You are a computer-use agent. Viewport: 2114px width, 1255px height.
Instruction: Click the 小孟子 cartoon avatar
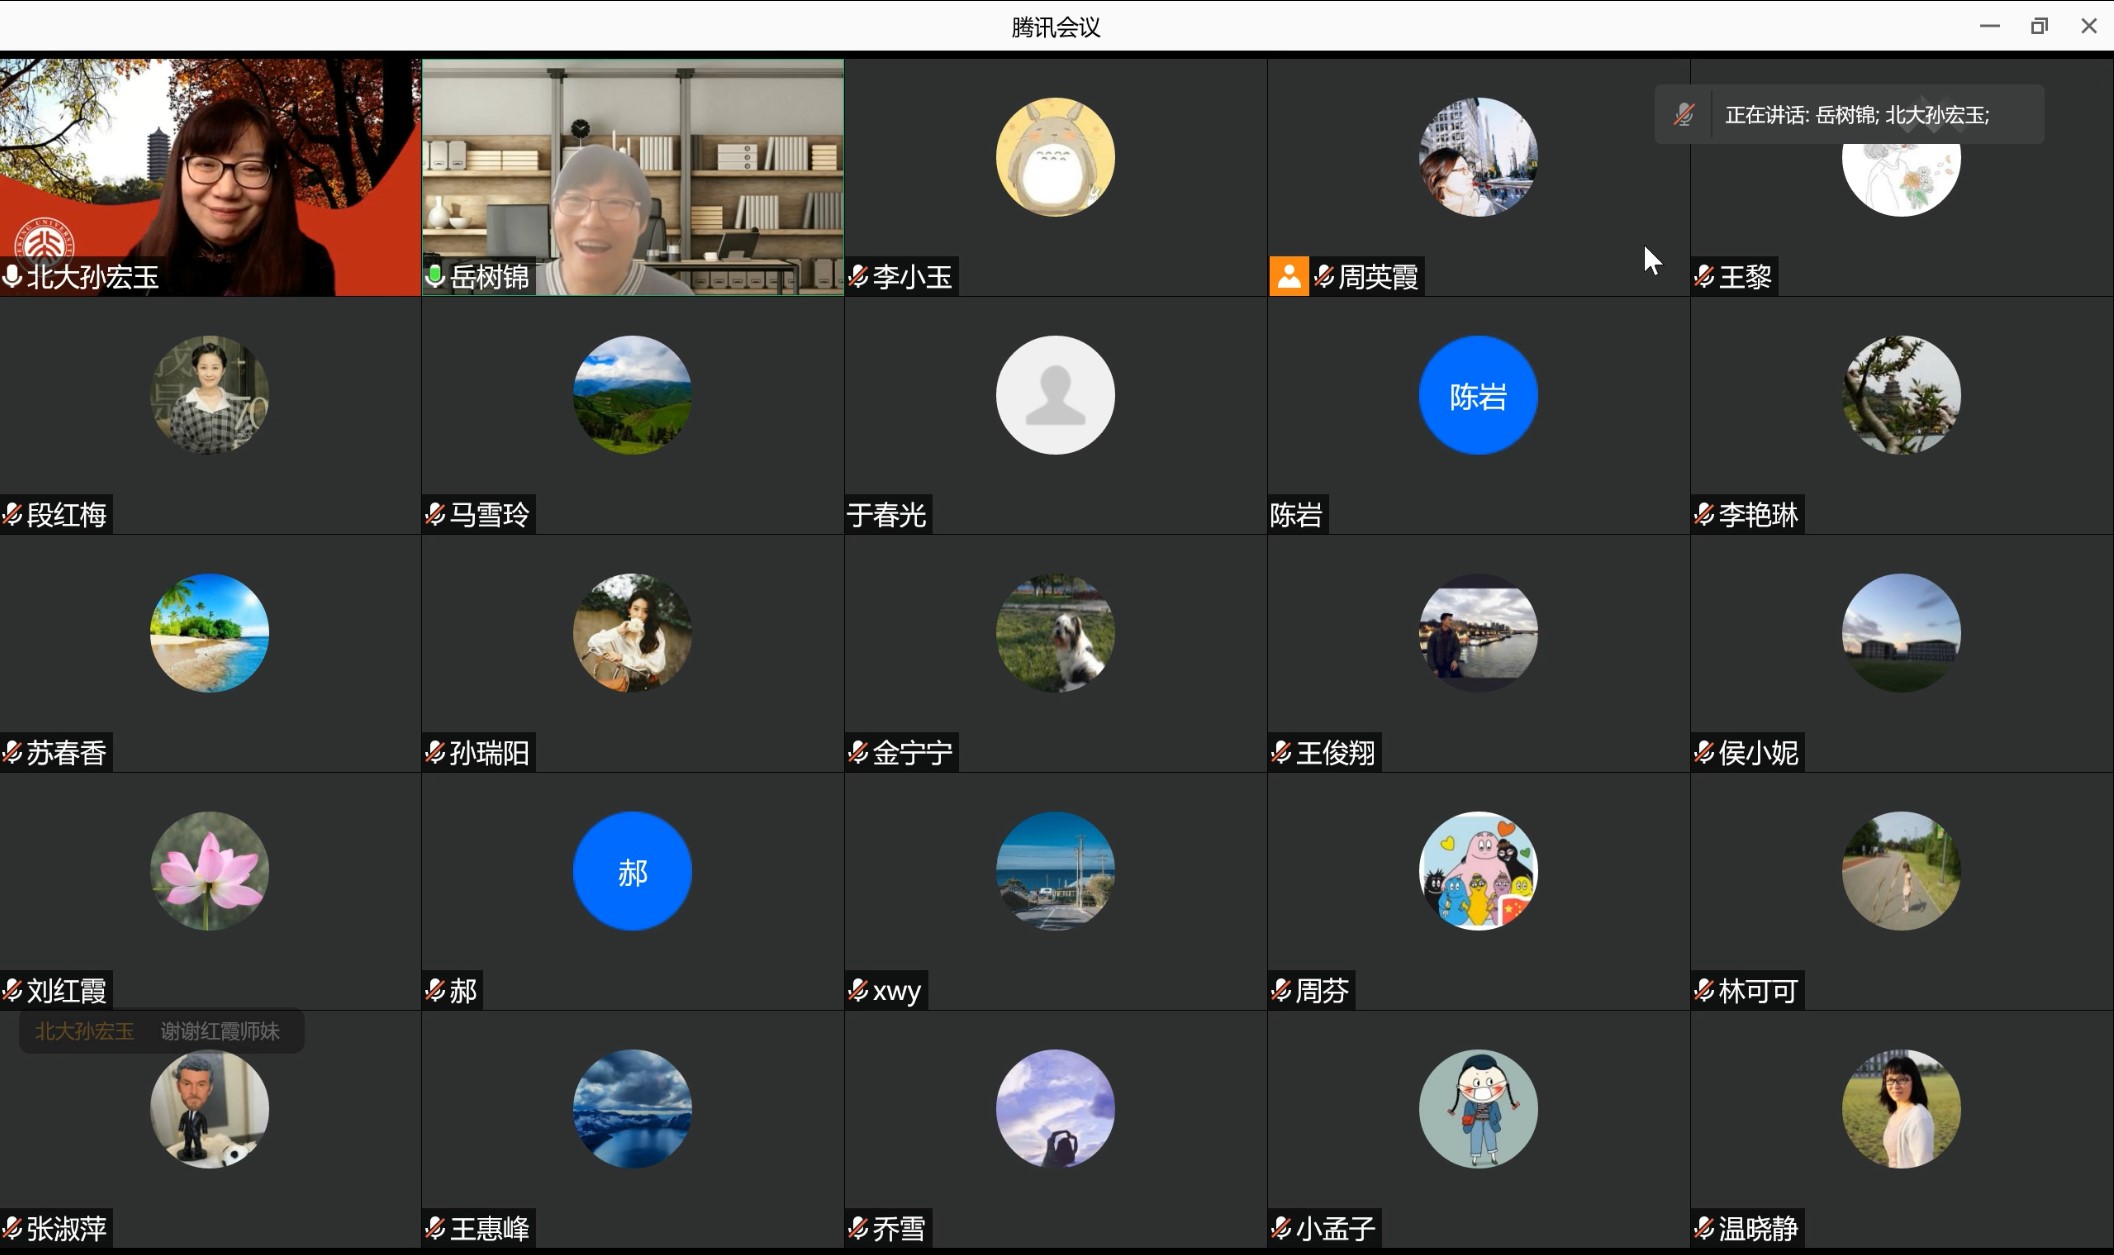coord(1478,1110)
